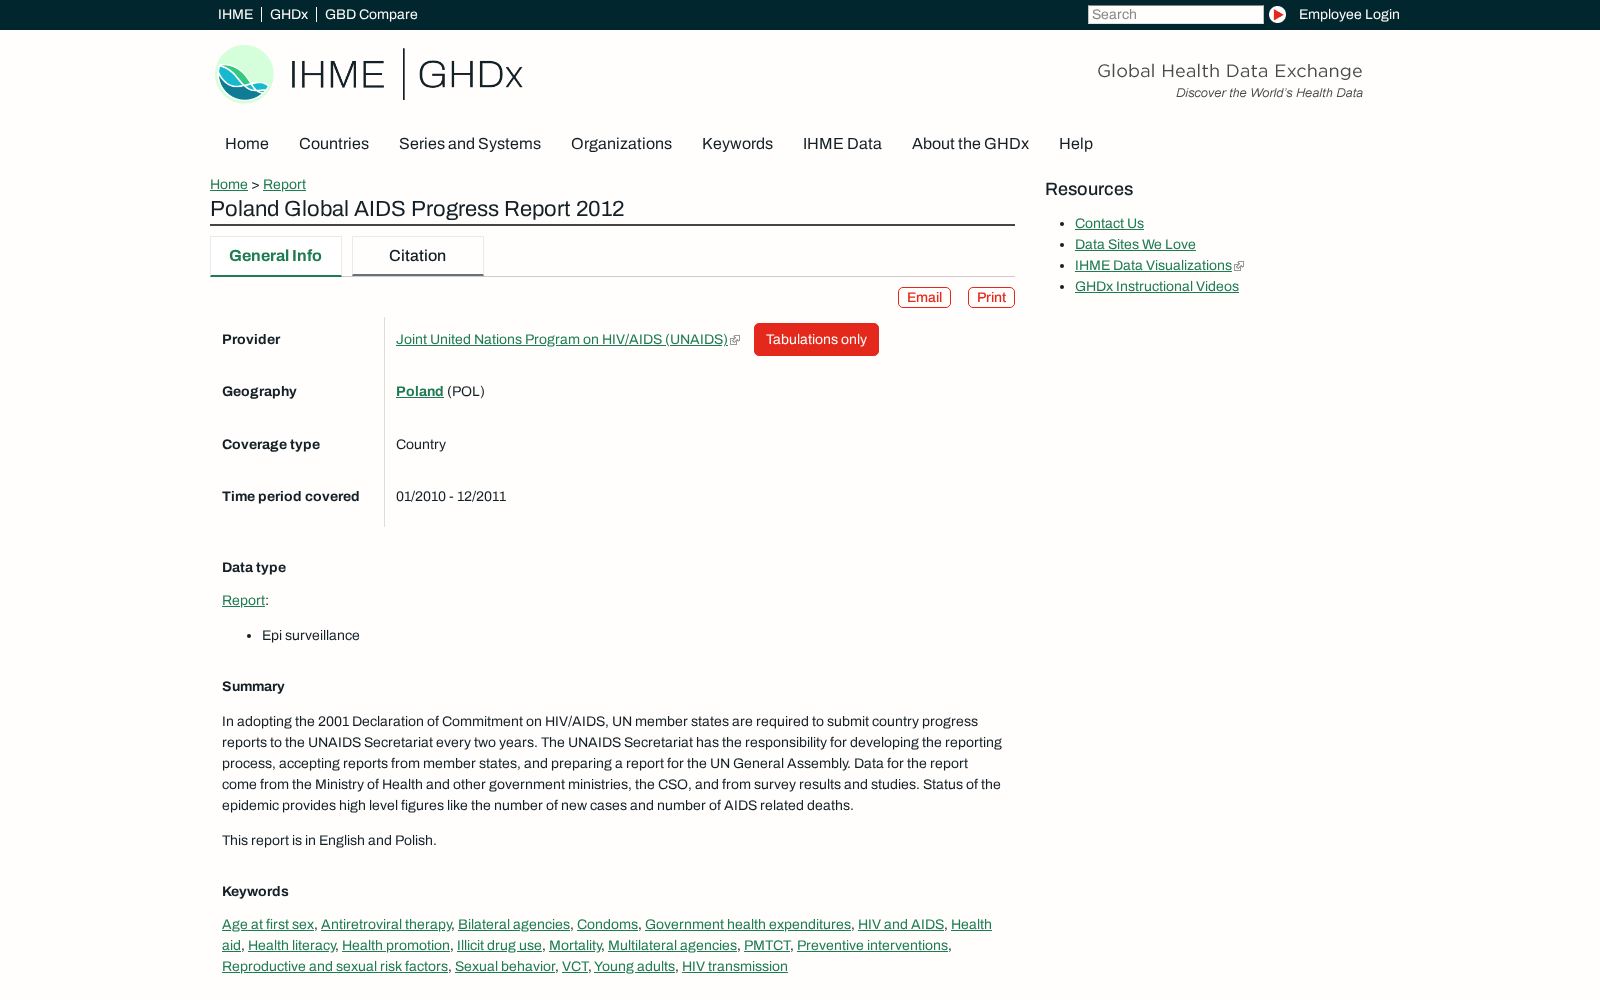Click Report breadcrumb link
Image resolution: width=1600 pixels, height=1000 pixels.
click(284, 184)
